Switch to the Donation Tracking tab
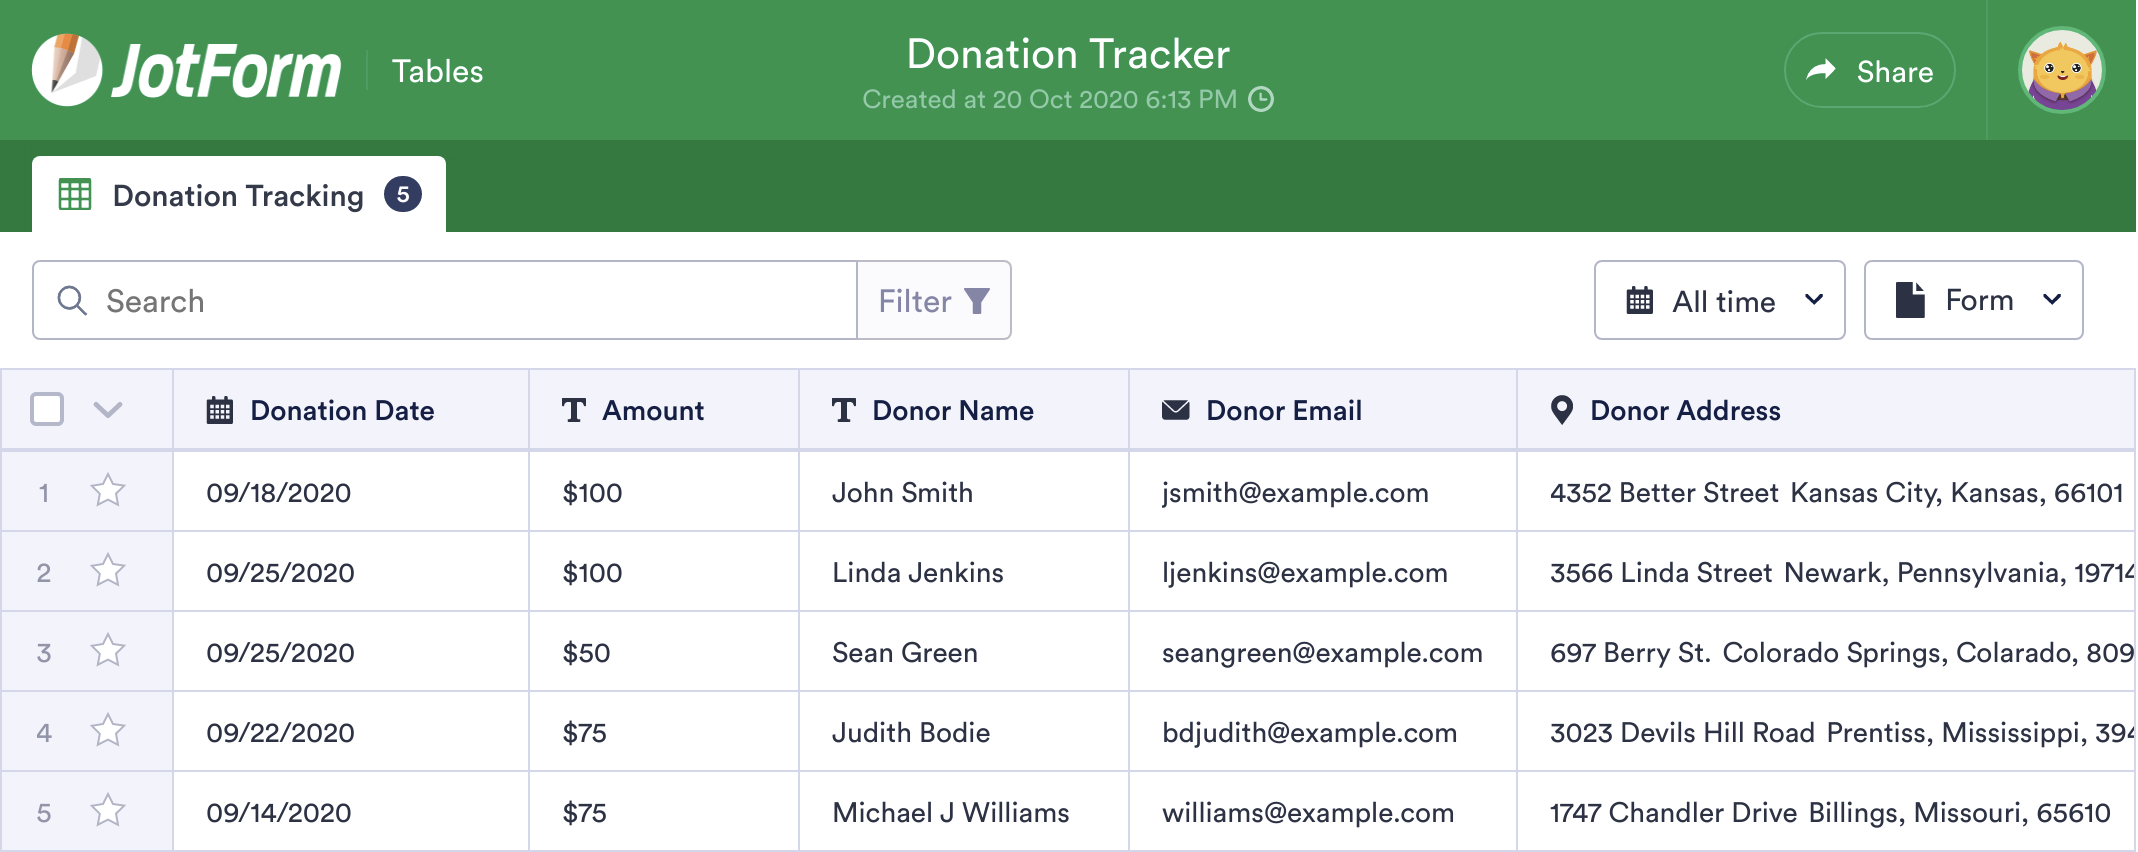This screenshot has height=852, width=2138. [x=238, y=195]
